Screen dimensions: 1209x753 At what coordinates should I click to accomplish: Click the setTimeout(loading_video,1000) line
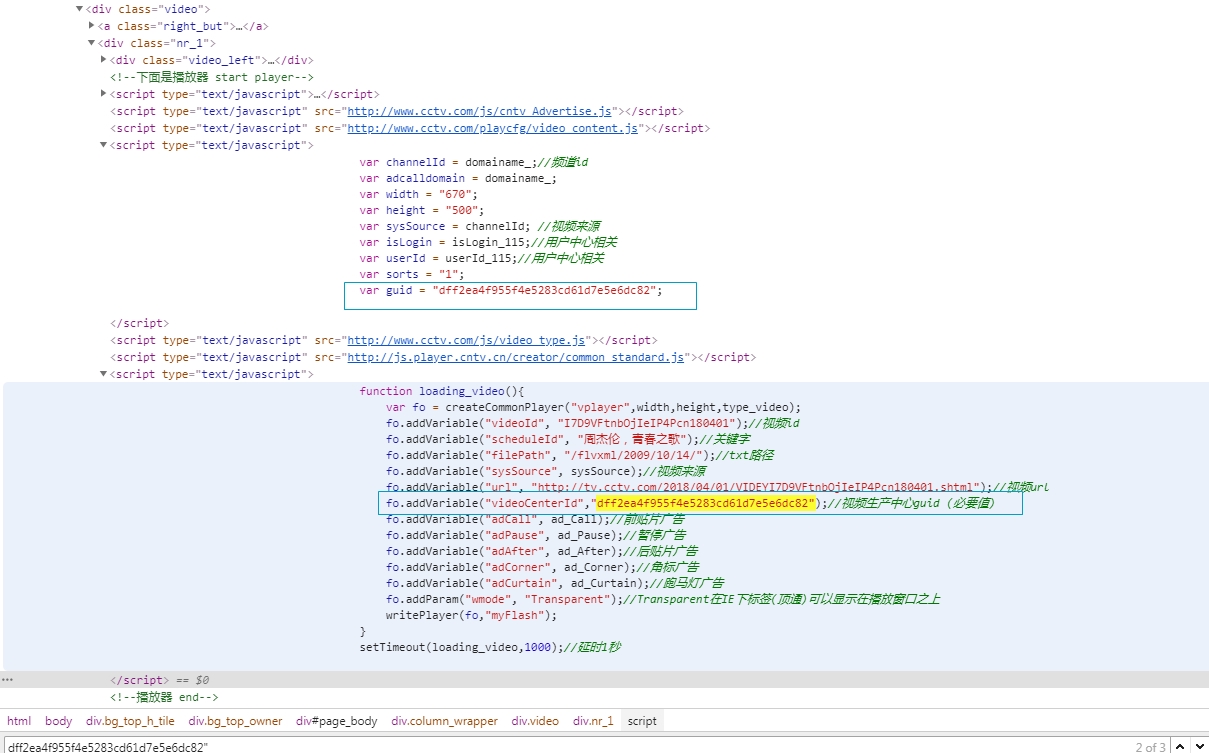[x=490, y=647]
